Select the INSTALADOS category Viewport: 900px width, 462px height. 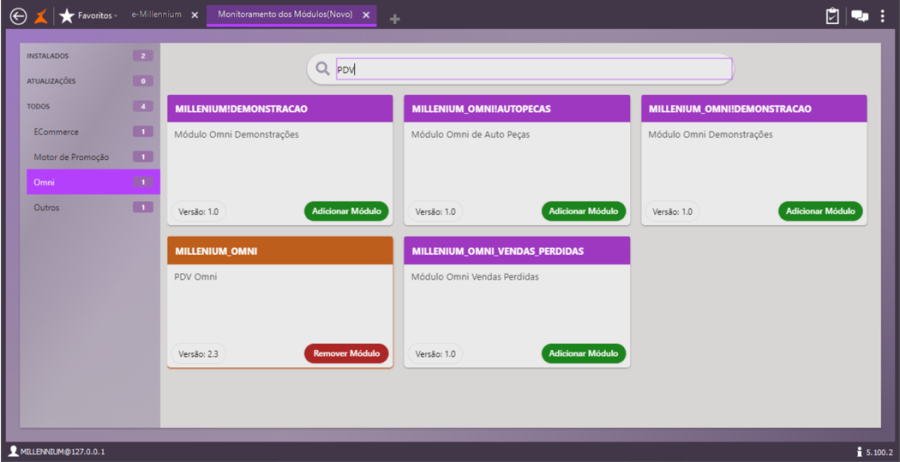[x=90, y=56]
